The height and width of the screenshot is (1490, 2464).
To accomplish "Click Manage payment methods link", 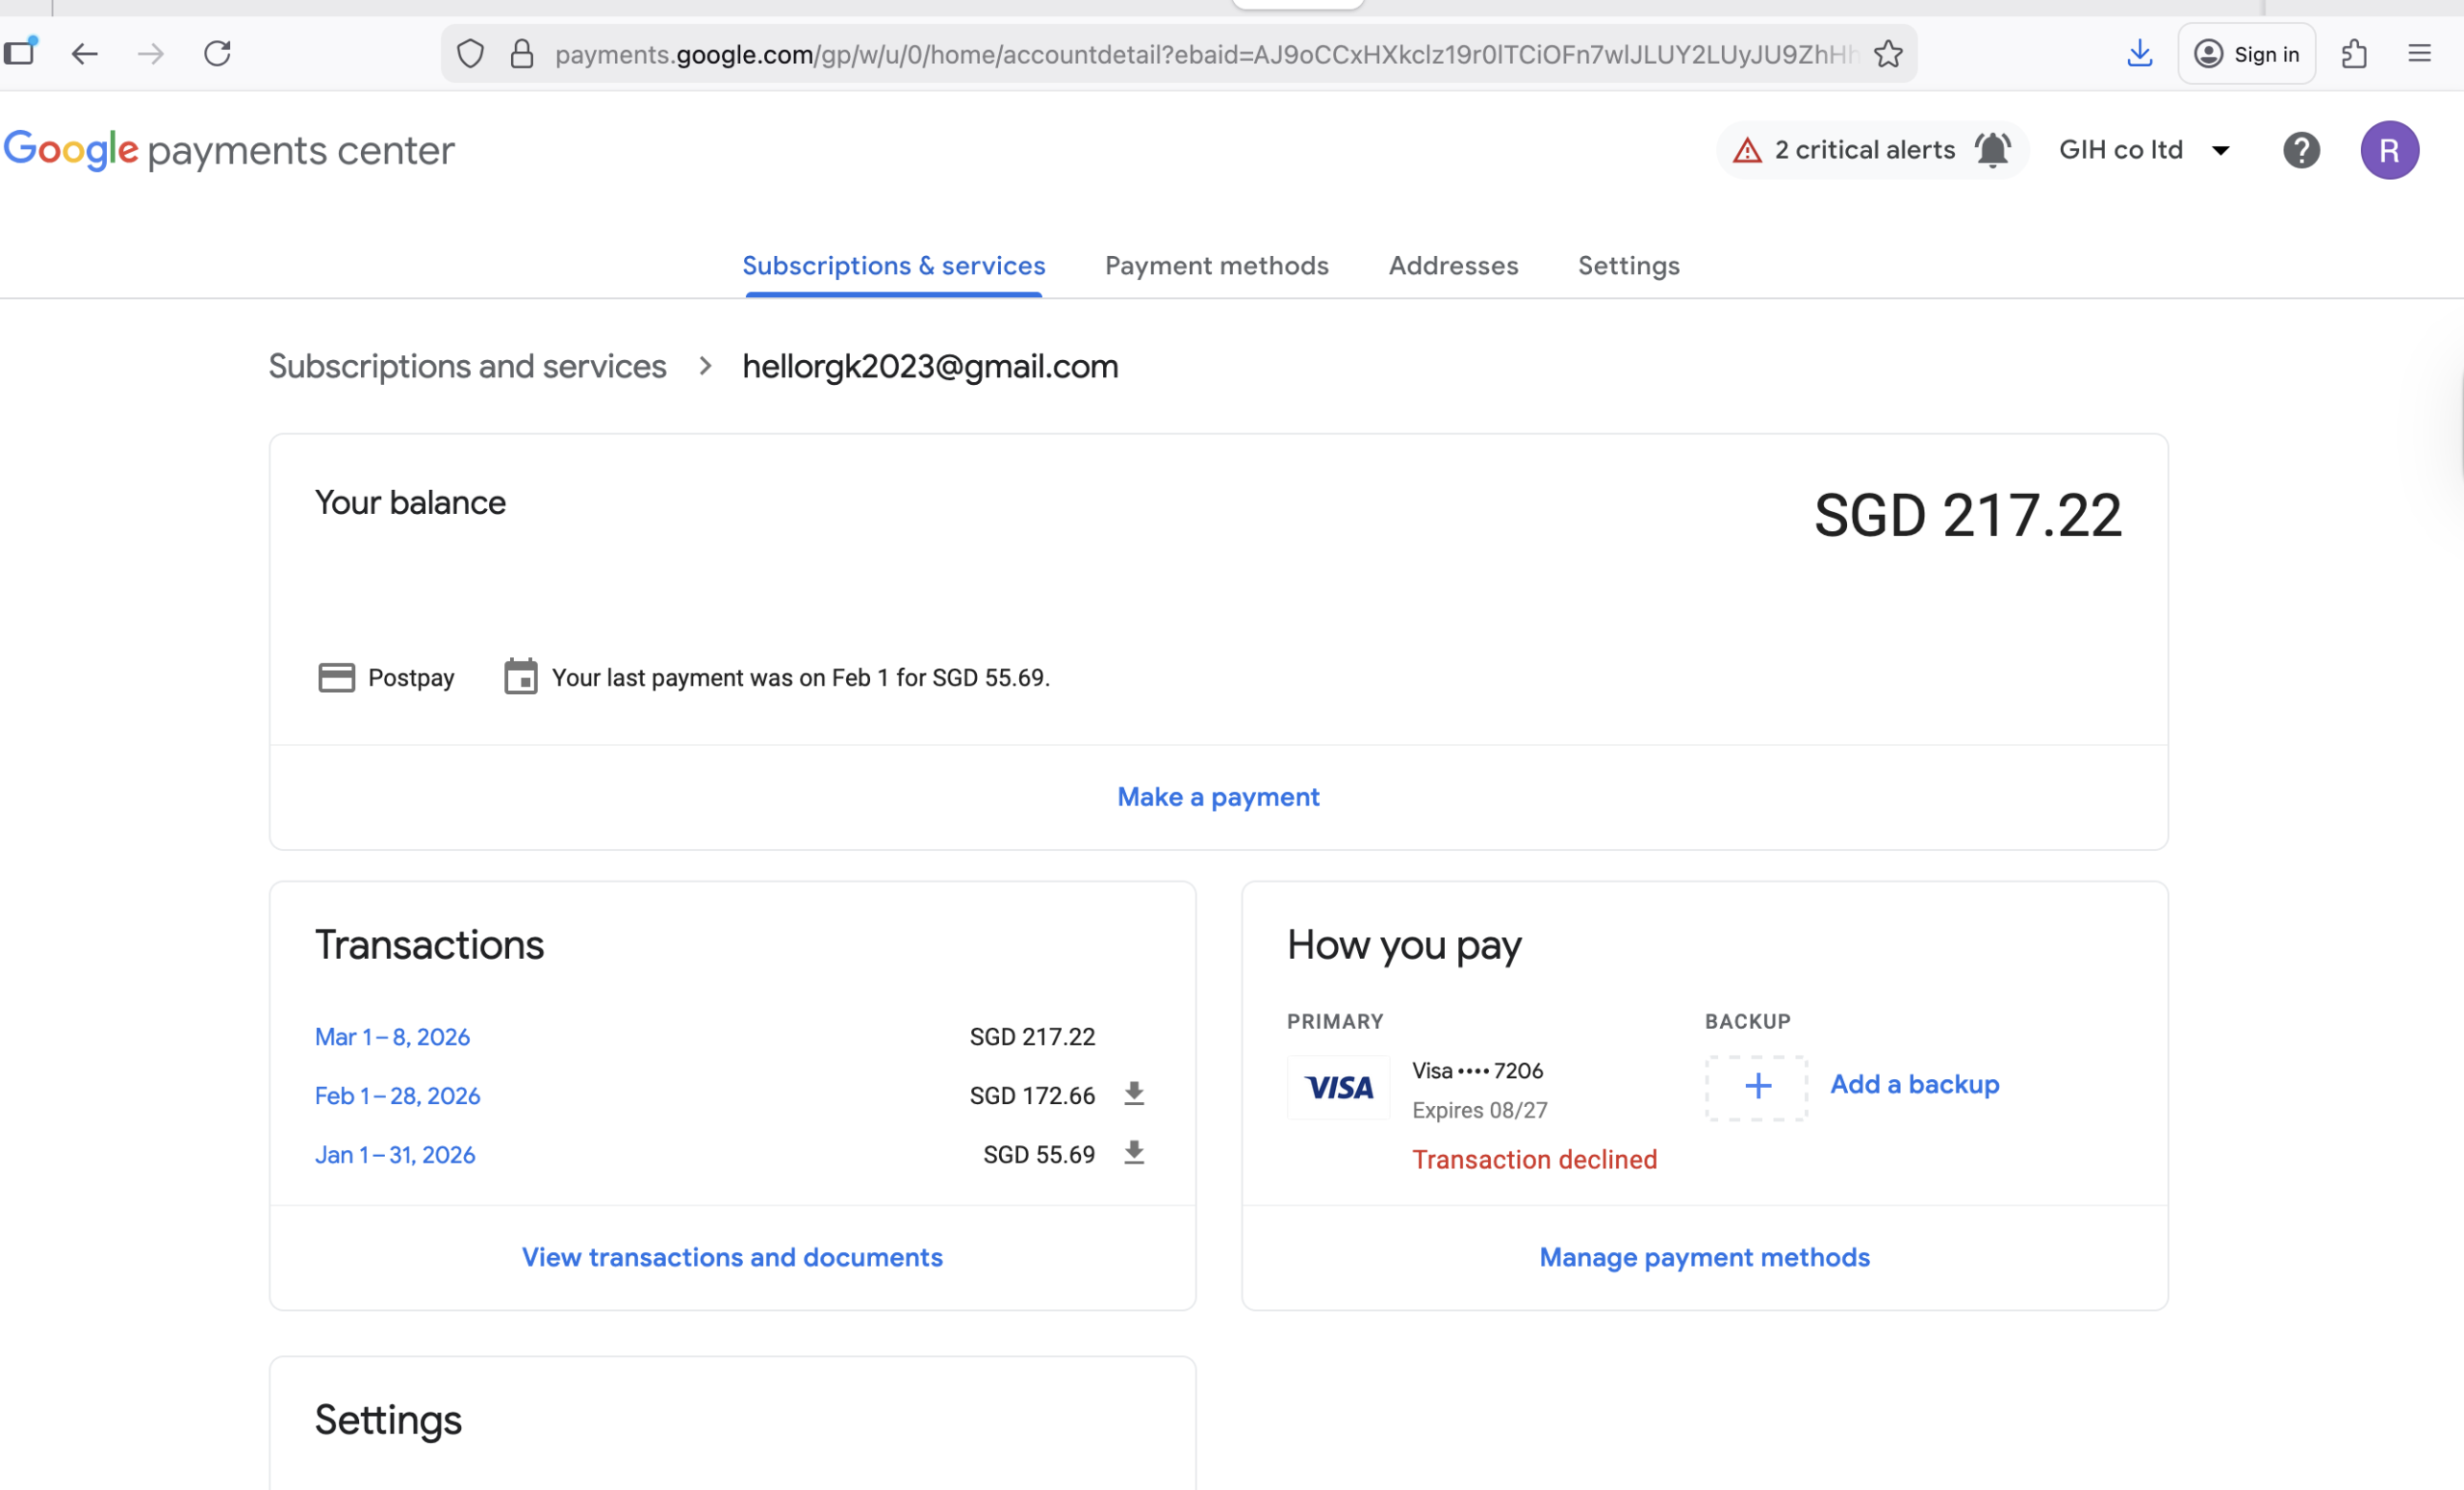I will (1703, 1256).
